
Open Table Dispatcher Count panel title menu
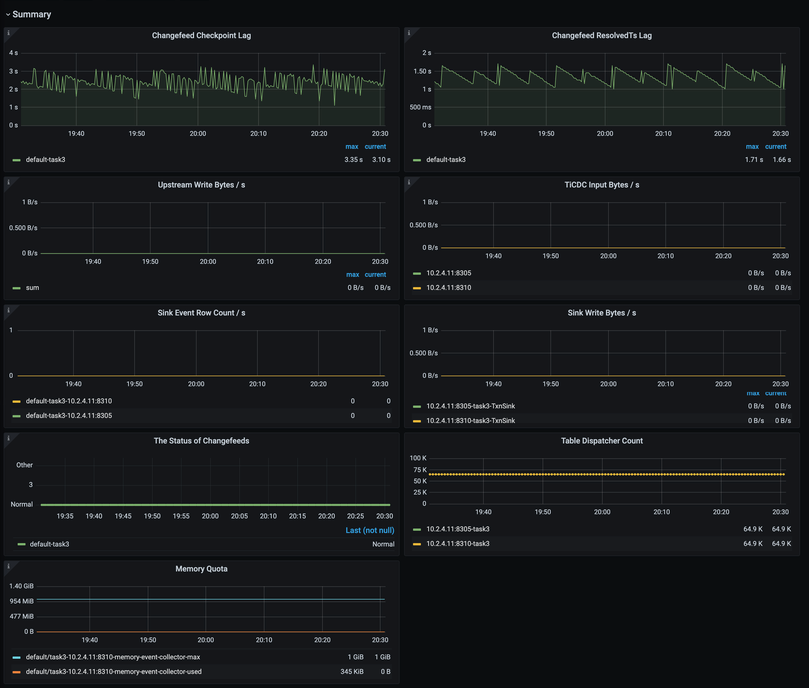click(x=601, y=441)
